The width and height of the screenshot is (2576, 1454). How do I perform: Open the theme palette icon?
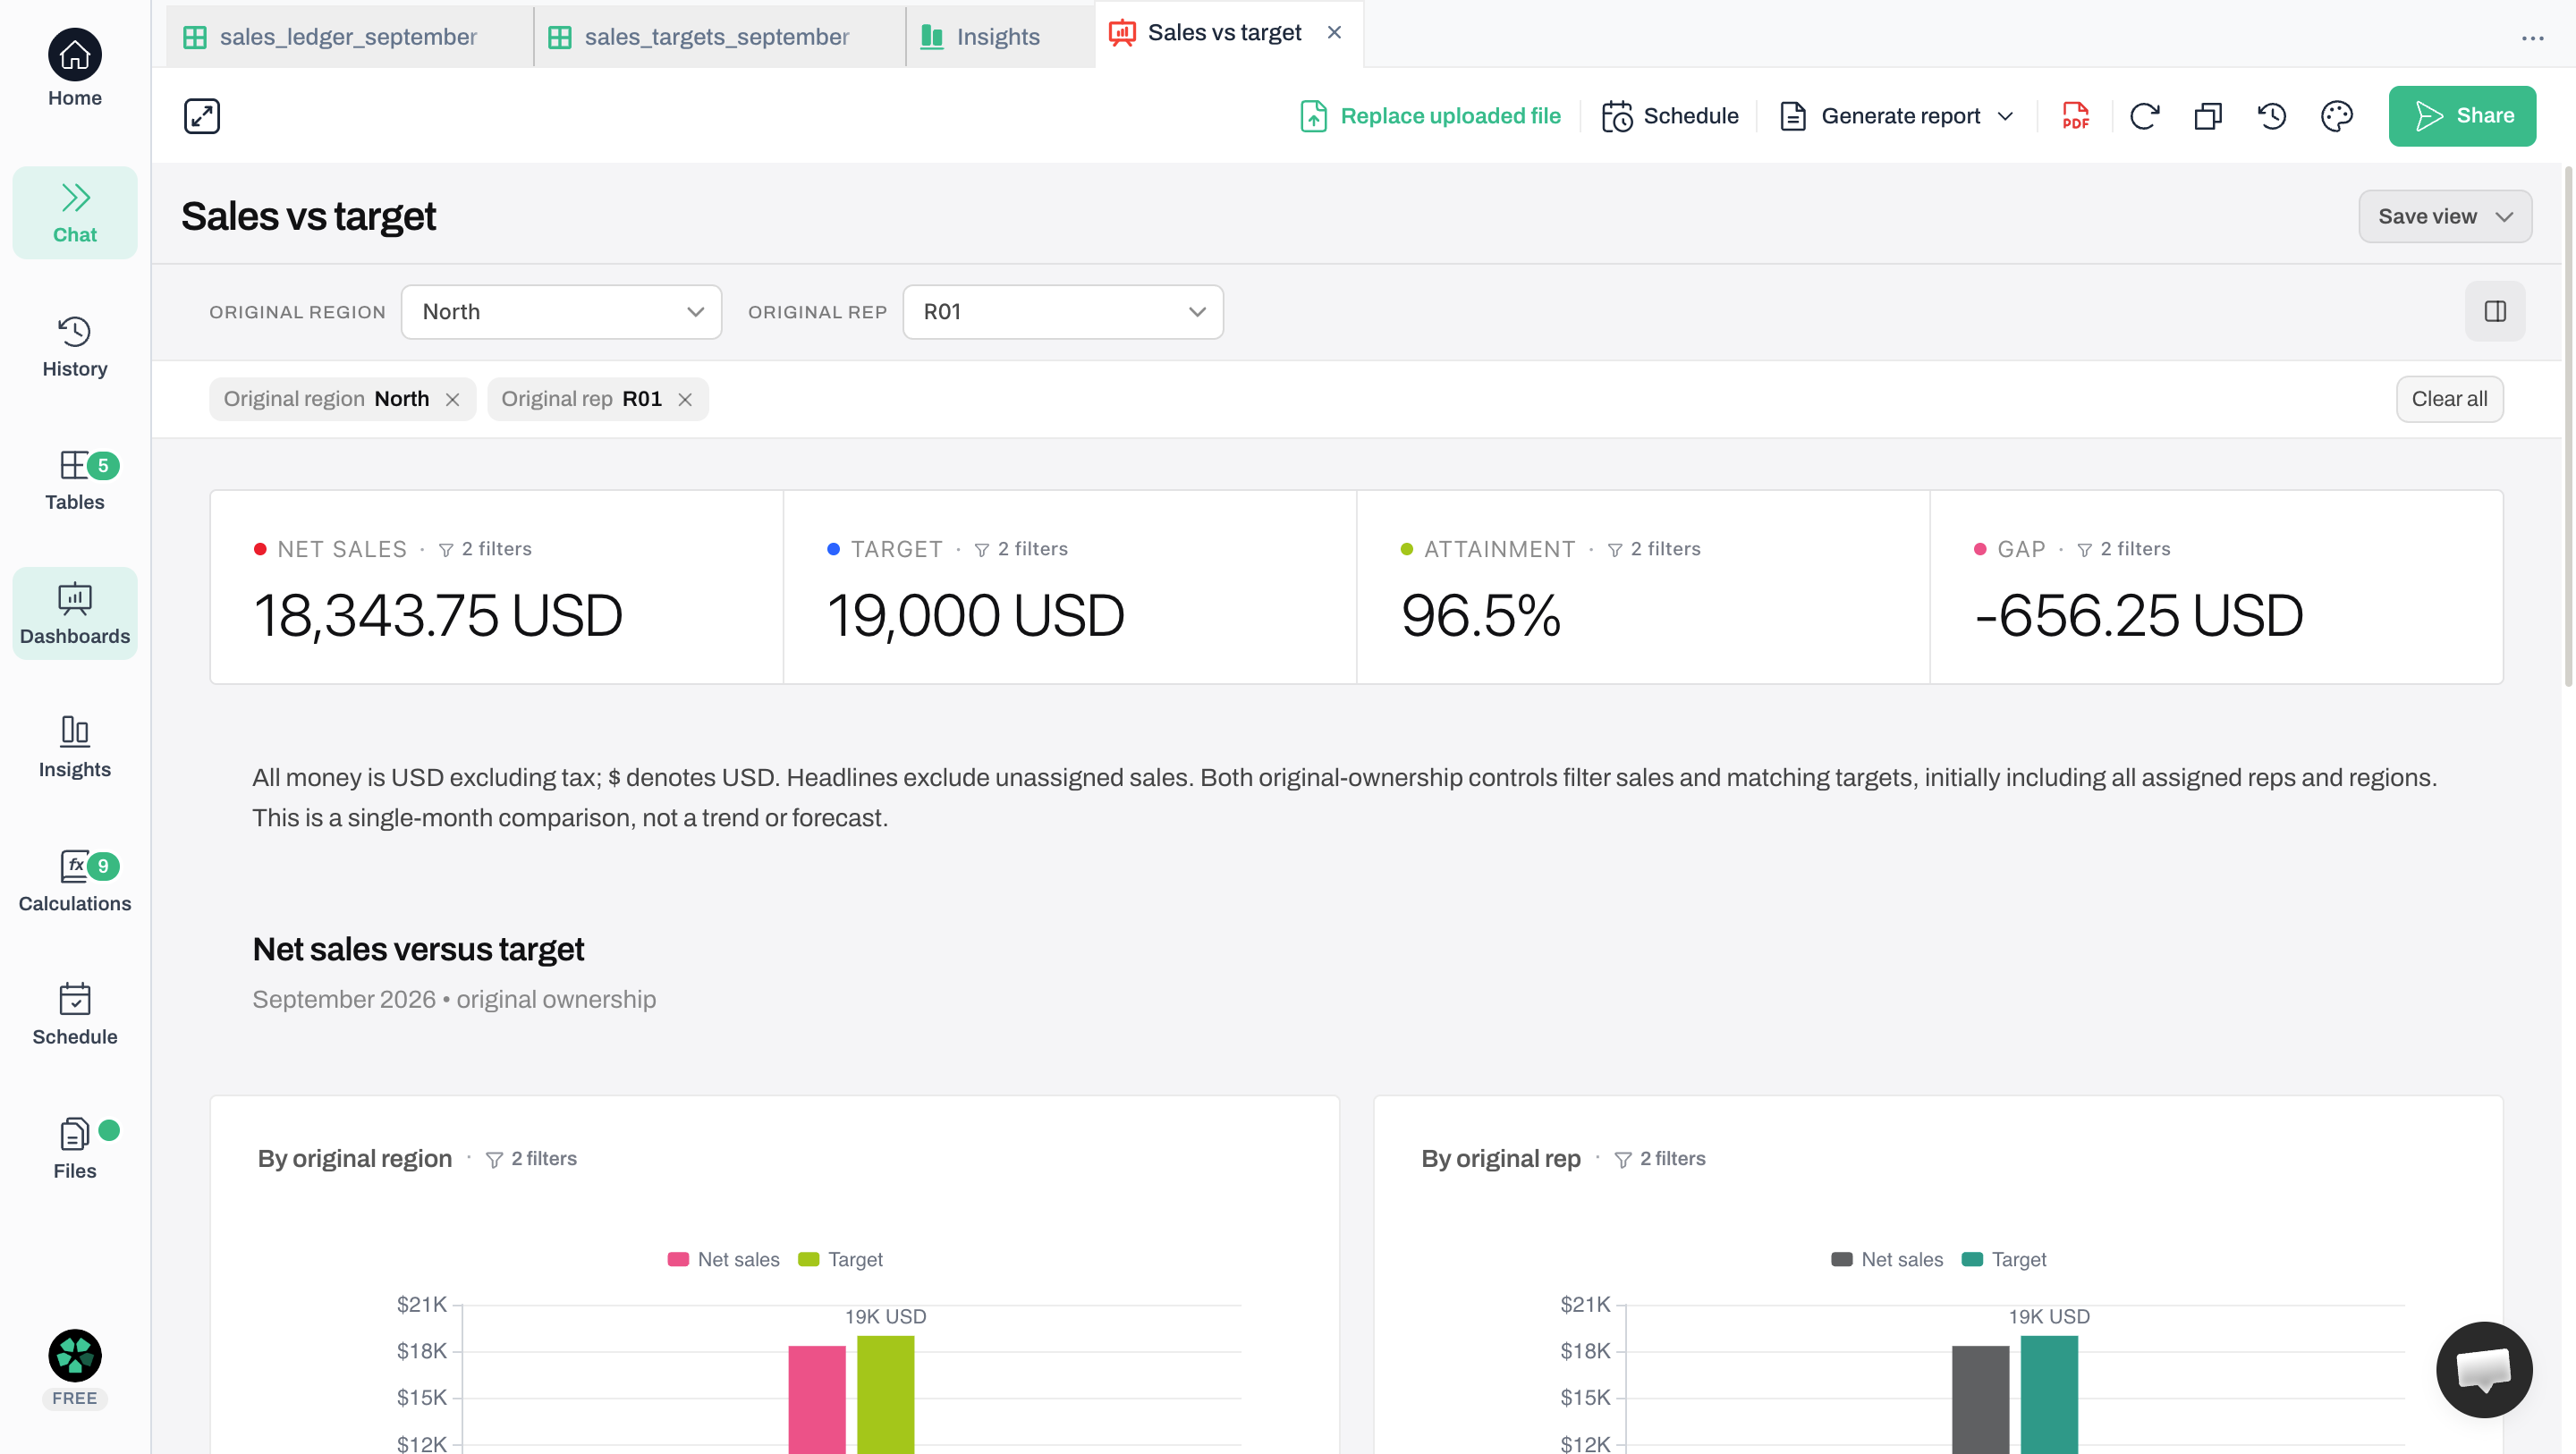click(x=2337, y=116)
